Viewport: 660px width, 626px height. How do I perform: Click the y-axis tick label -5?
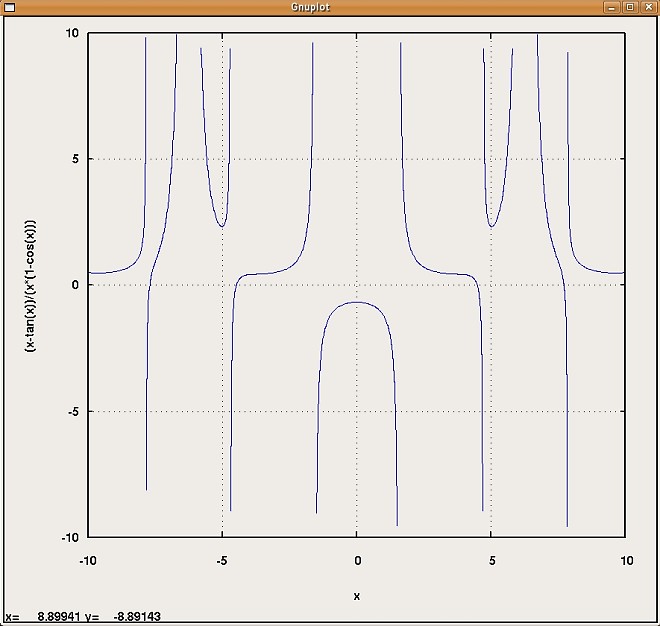[73, 411]
